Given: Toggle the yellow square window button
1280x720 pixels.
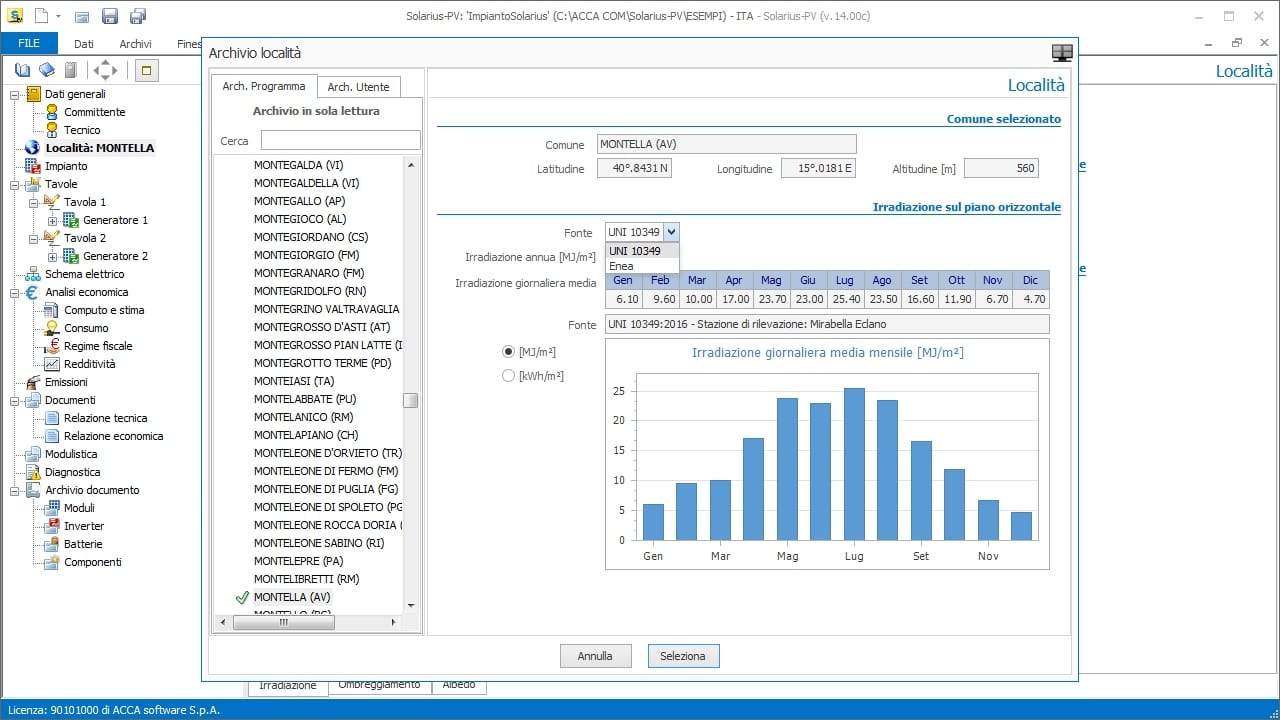Looking at the screenshot, I should [x=146, y=70].
